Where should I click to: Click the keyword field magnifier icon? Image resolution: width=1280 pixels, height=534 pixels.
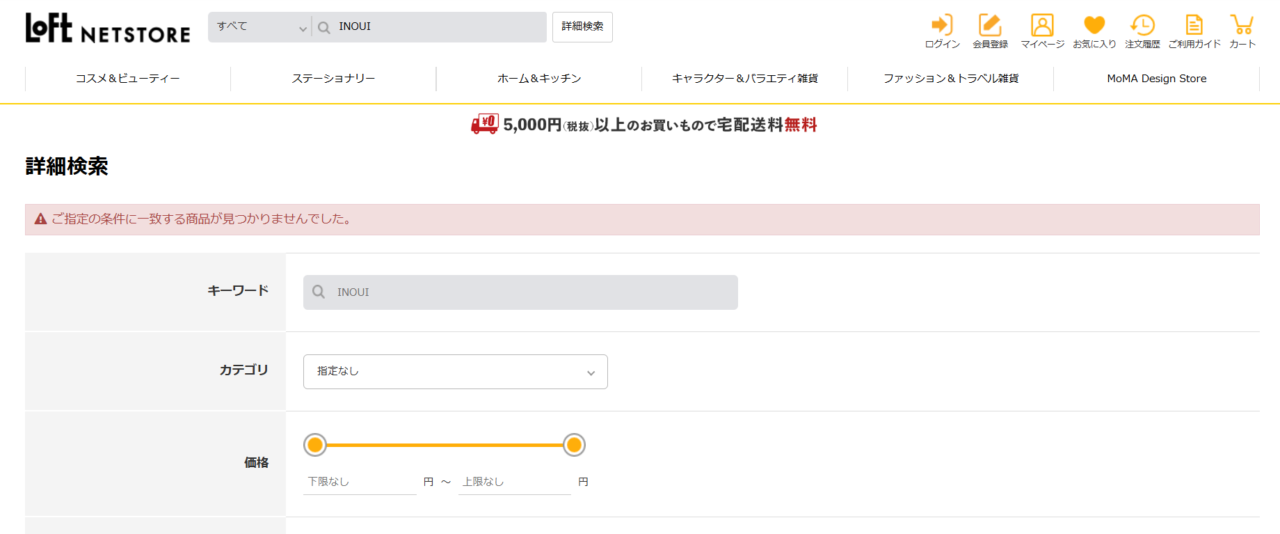[x=319, y=292]
